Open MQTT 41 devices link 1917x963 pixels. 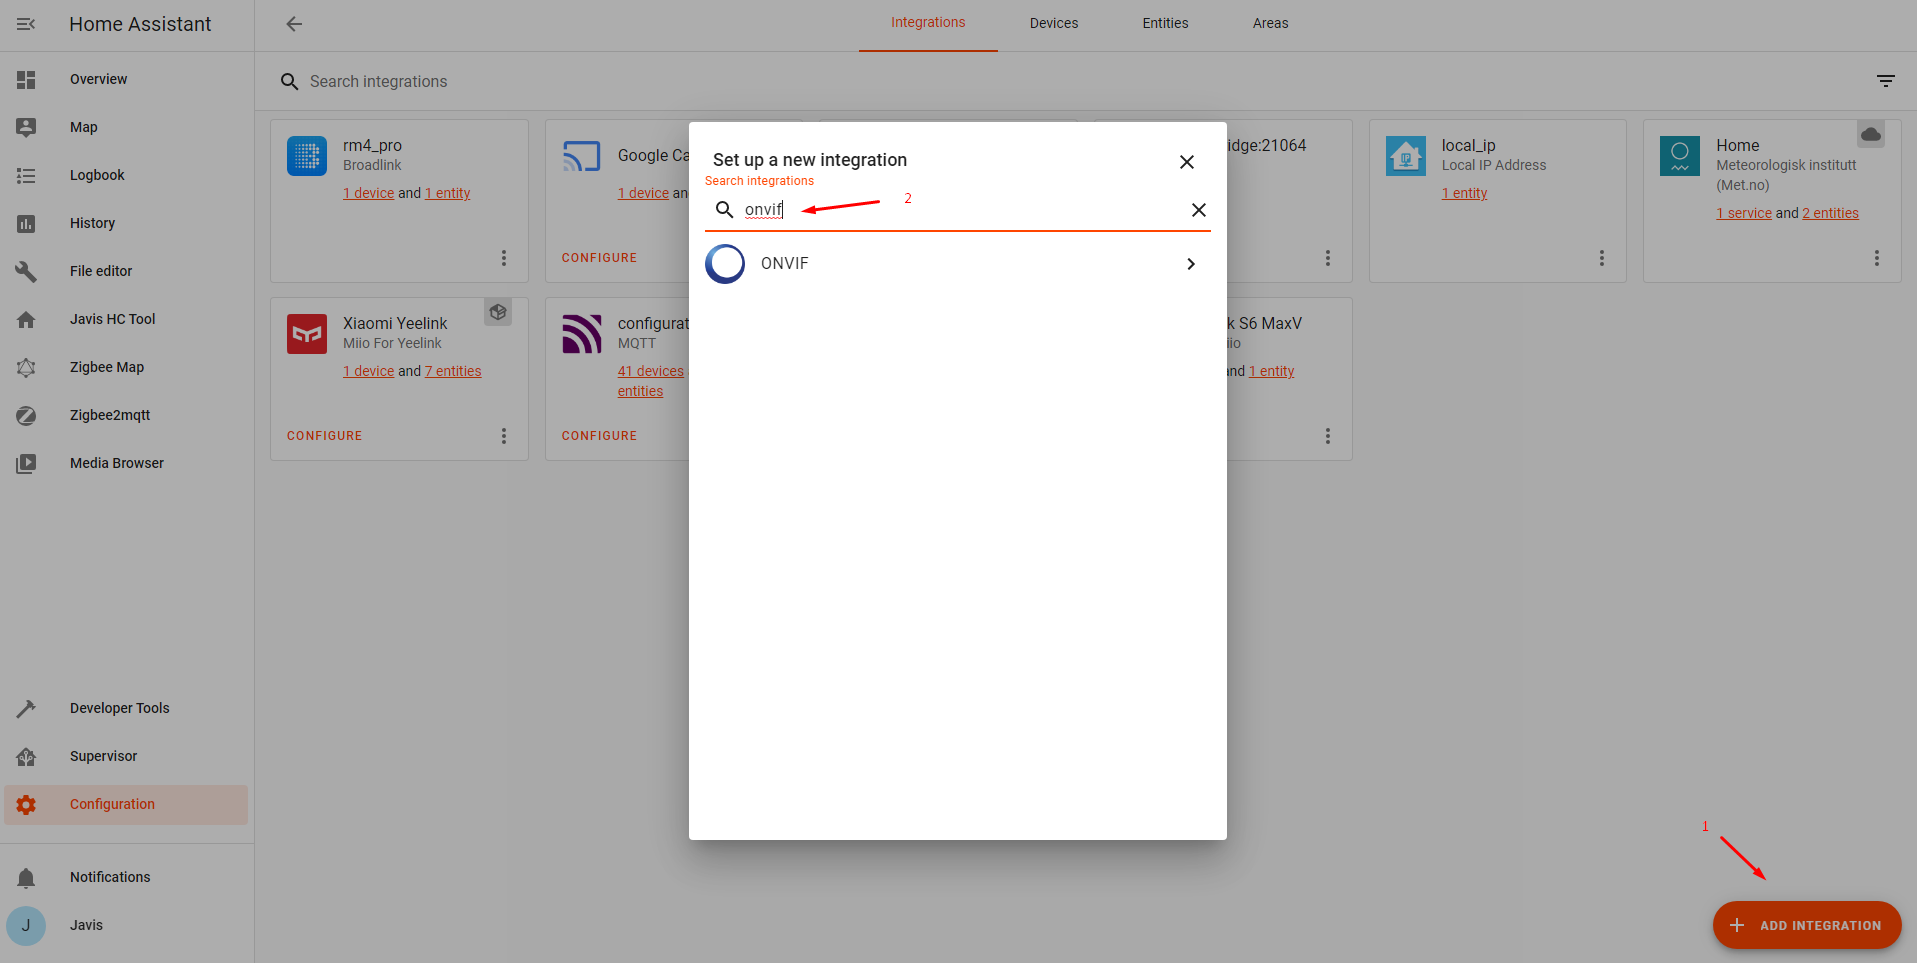tap(651, 371)
